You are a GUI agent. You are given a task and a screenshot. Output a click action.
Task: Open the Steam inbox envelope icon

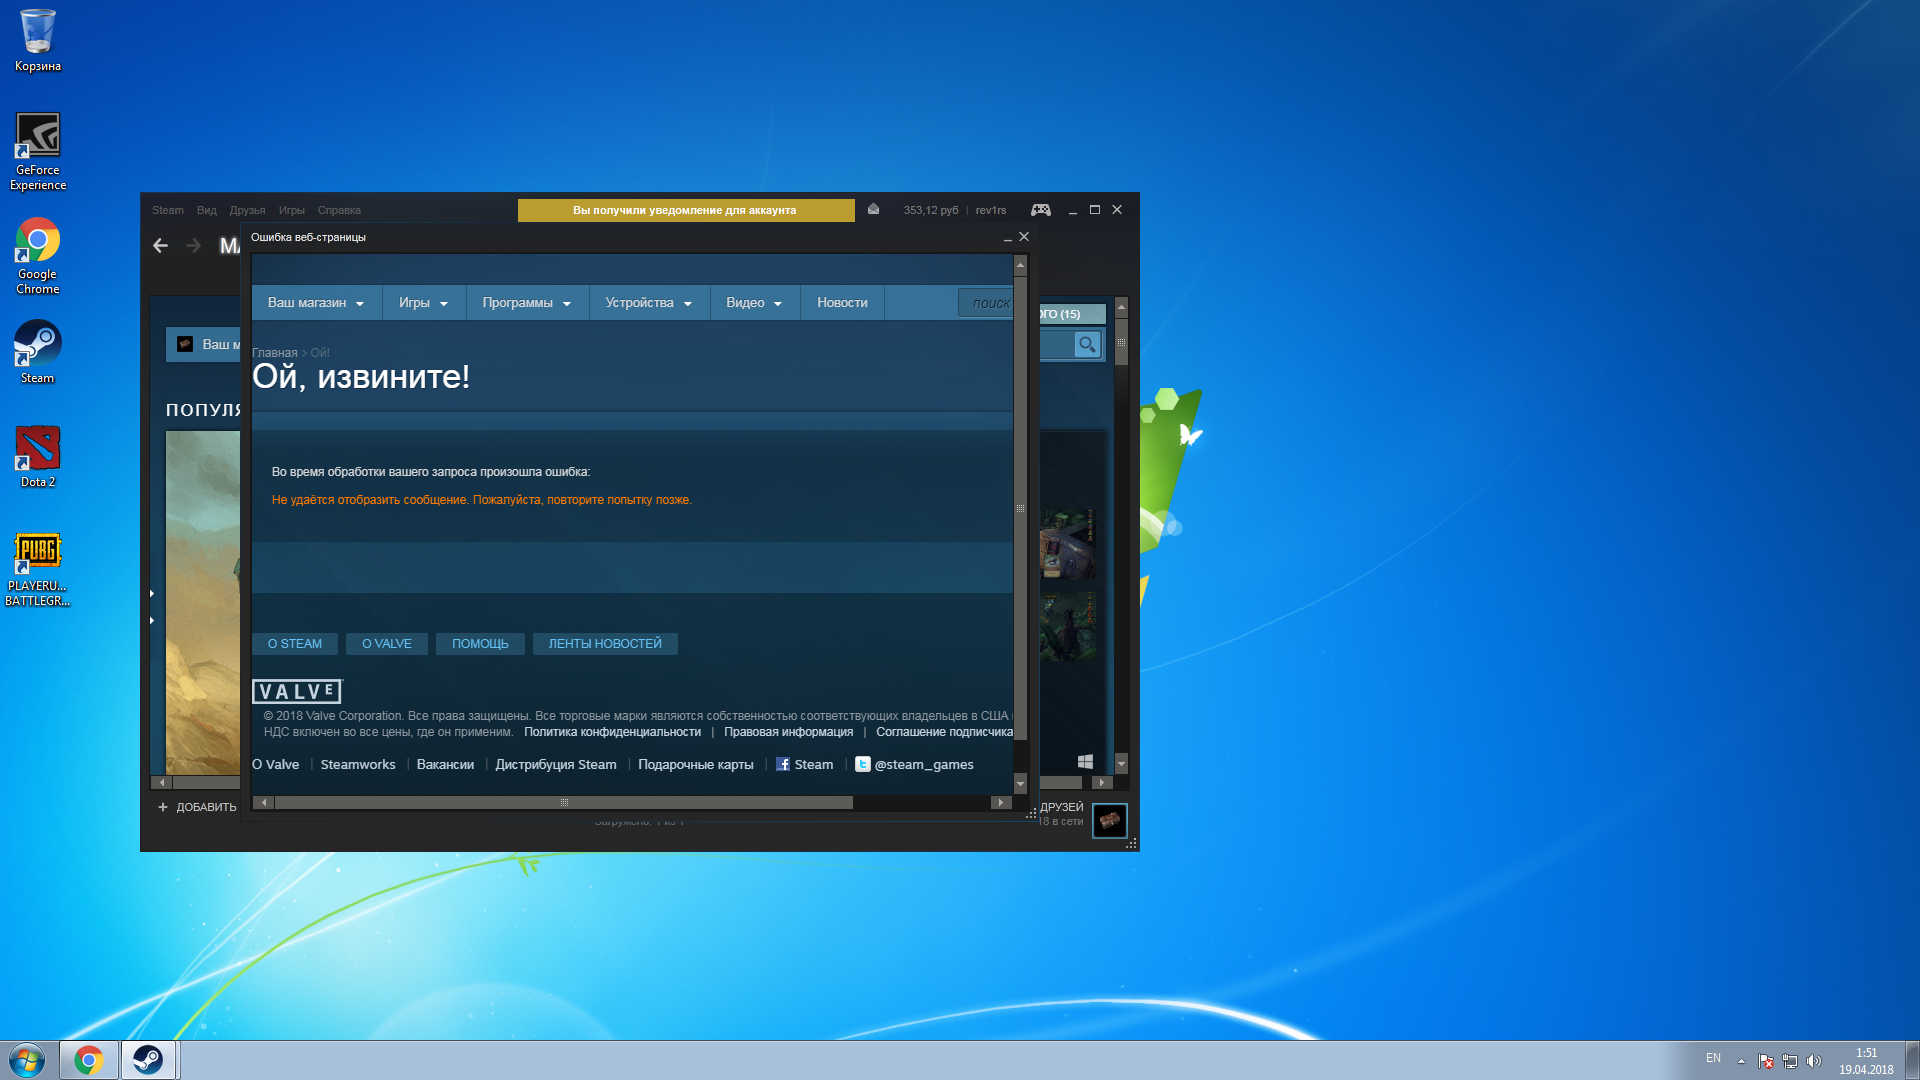(873, 209)
